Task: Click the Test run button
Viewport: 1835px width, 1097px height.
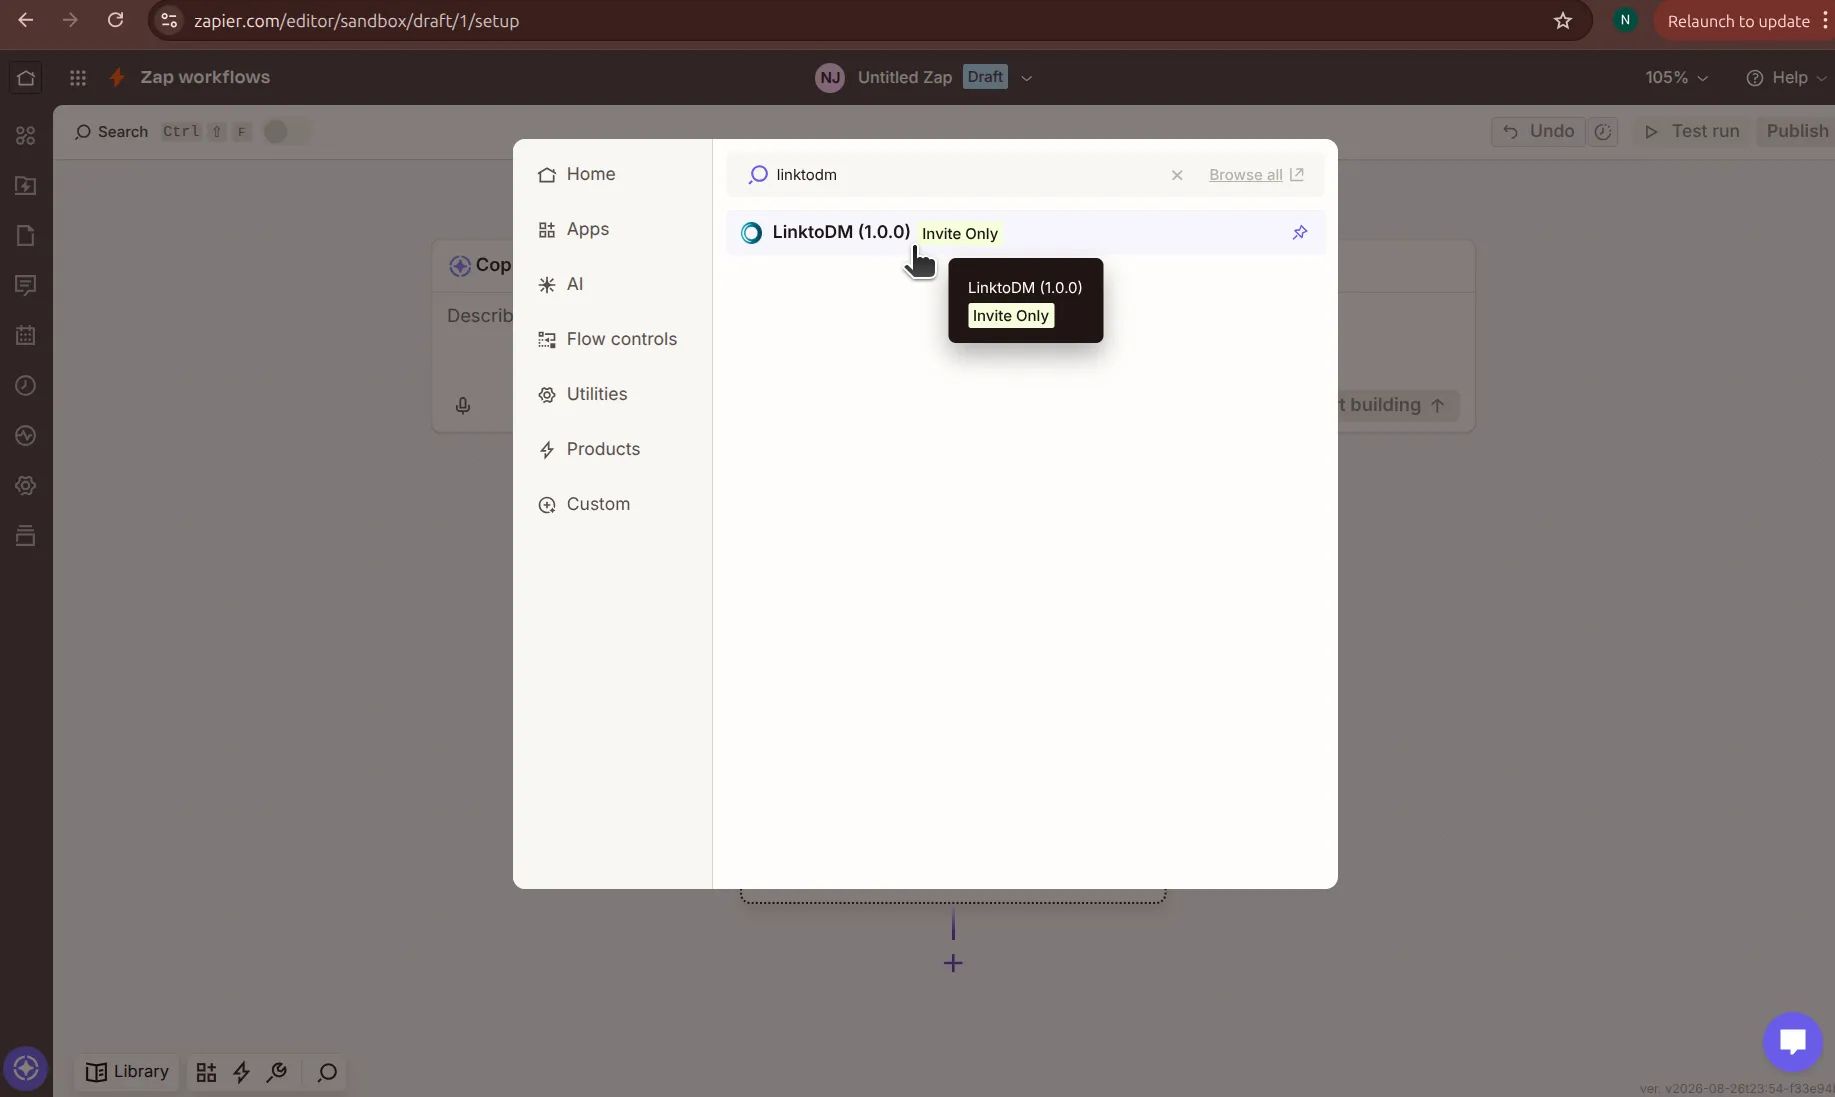Action: 1692,131
